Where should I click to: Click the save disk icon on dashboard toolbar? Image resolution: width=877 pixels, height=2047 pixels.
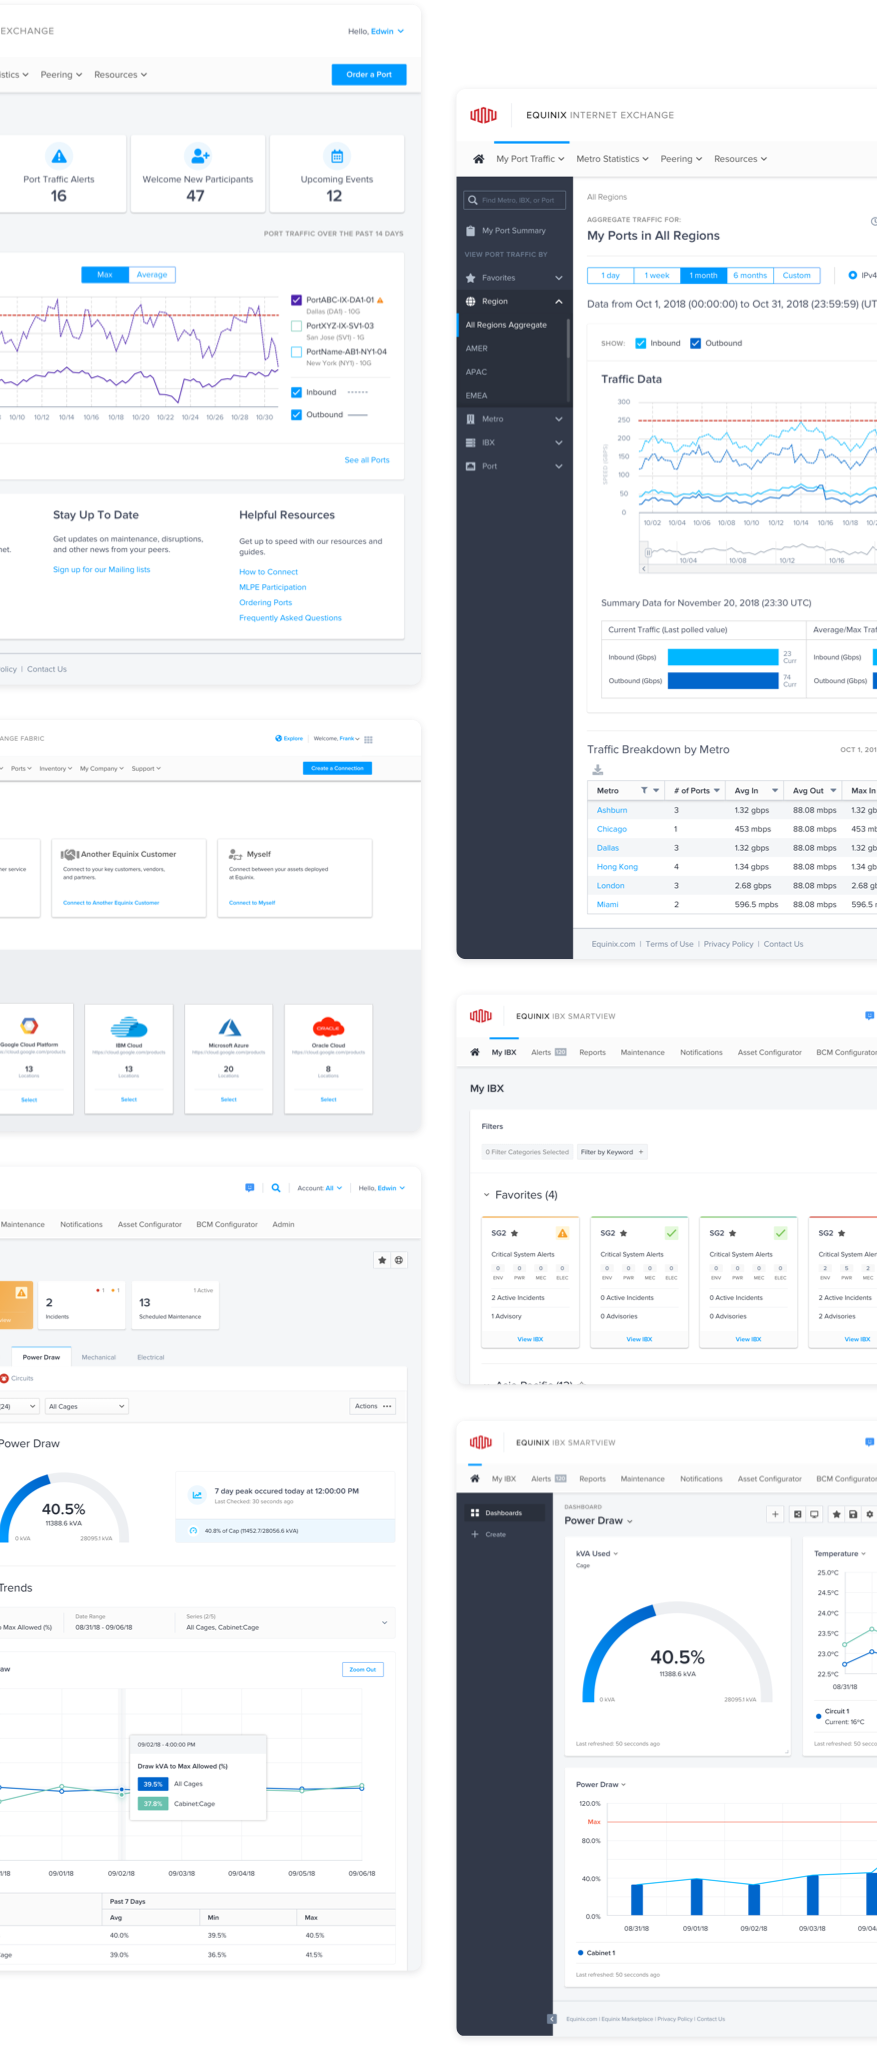point(853,1514)
